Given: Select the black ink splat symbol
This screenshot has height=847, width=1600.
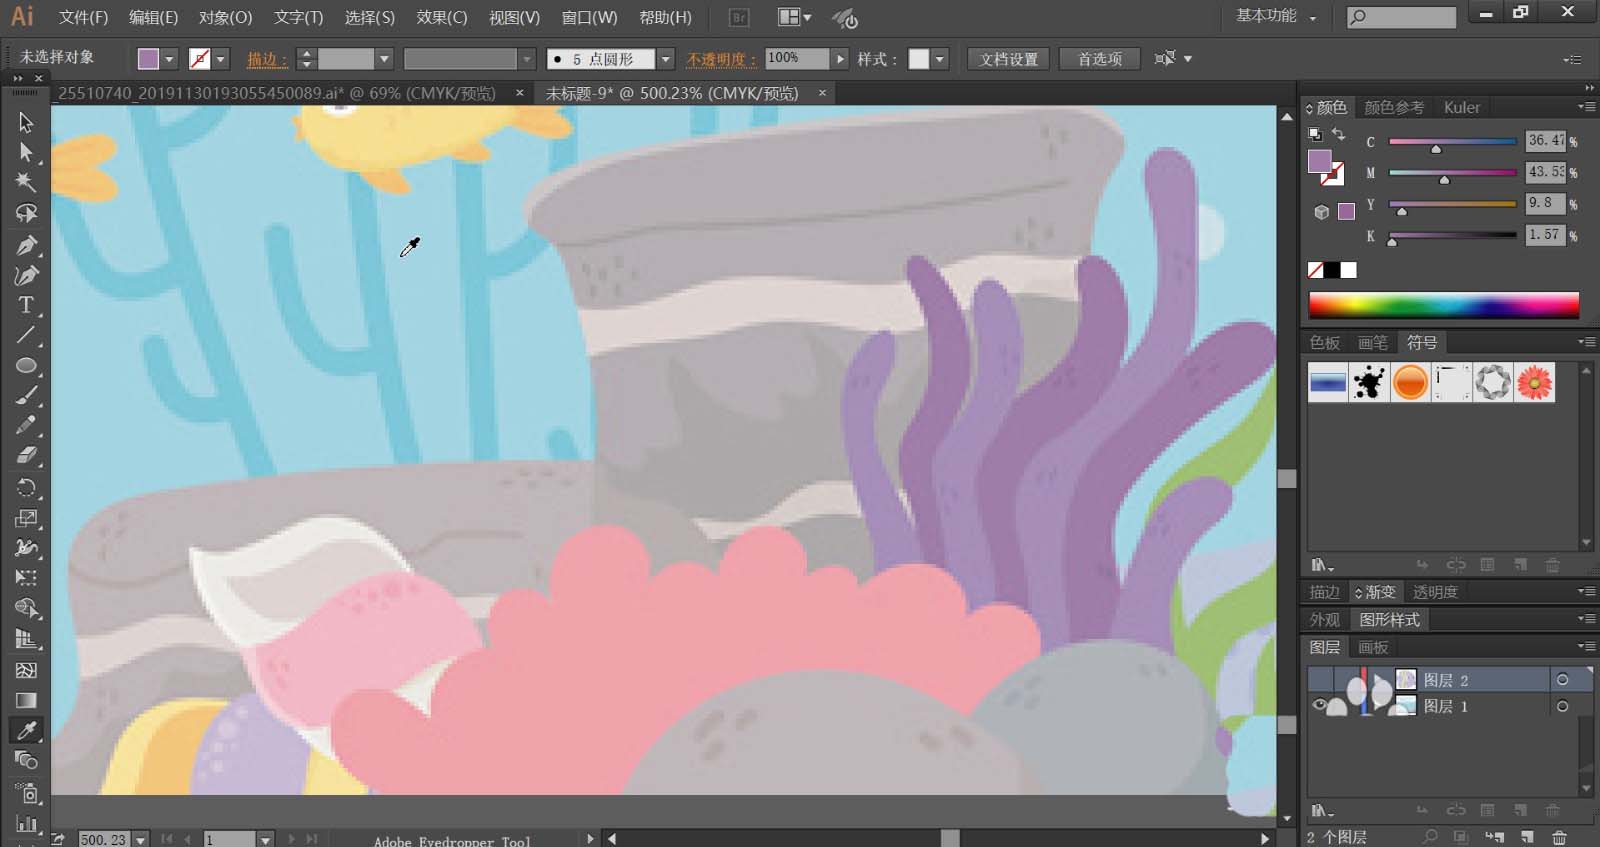Looking at the screenshot, I should (x=1369, y=382).
